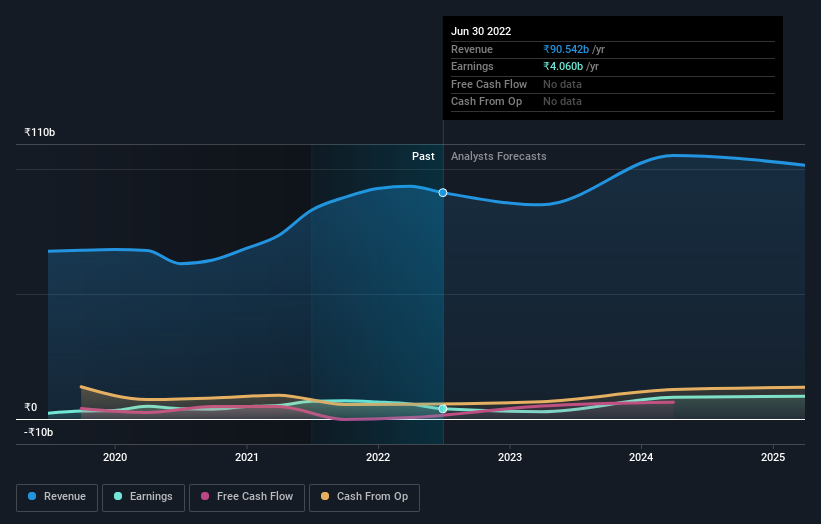The height and width of the screenshot is (524, 821).
Task: Click the 2024 x-axis label
Action: (641, 457)
